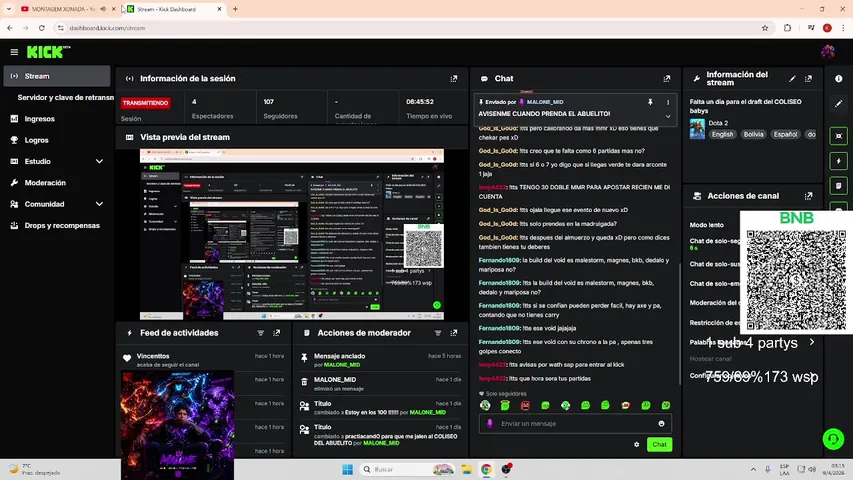Open browser extensions menu
This screenshot has height=480, width=853.
click(787, 28)
